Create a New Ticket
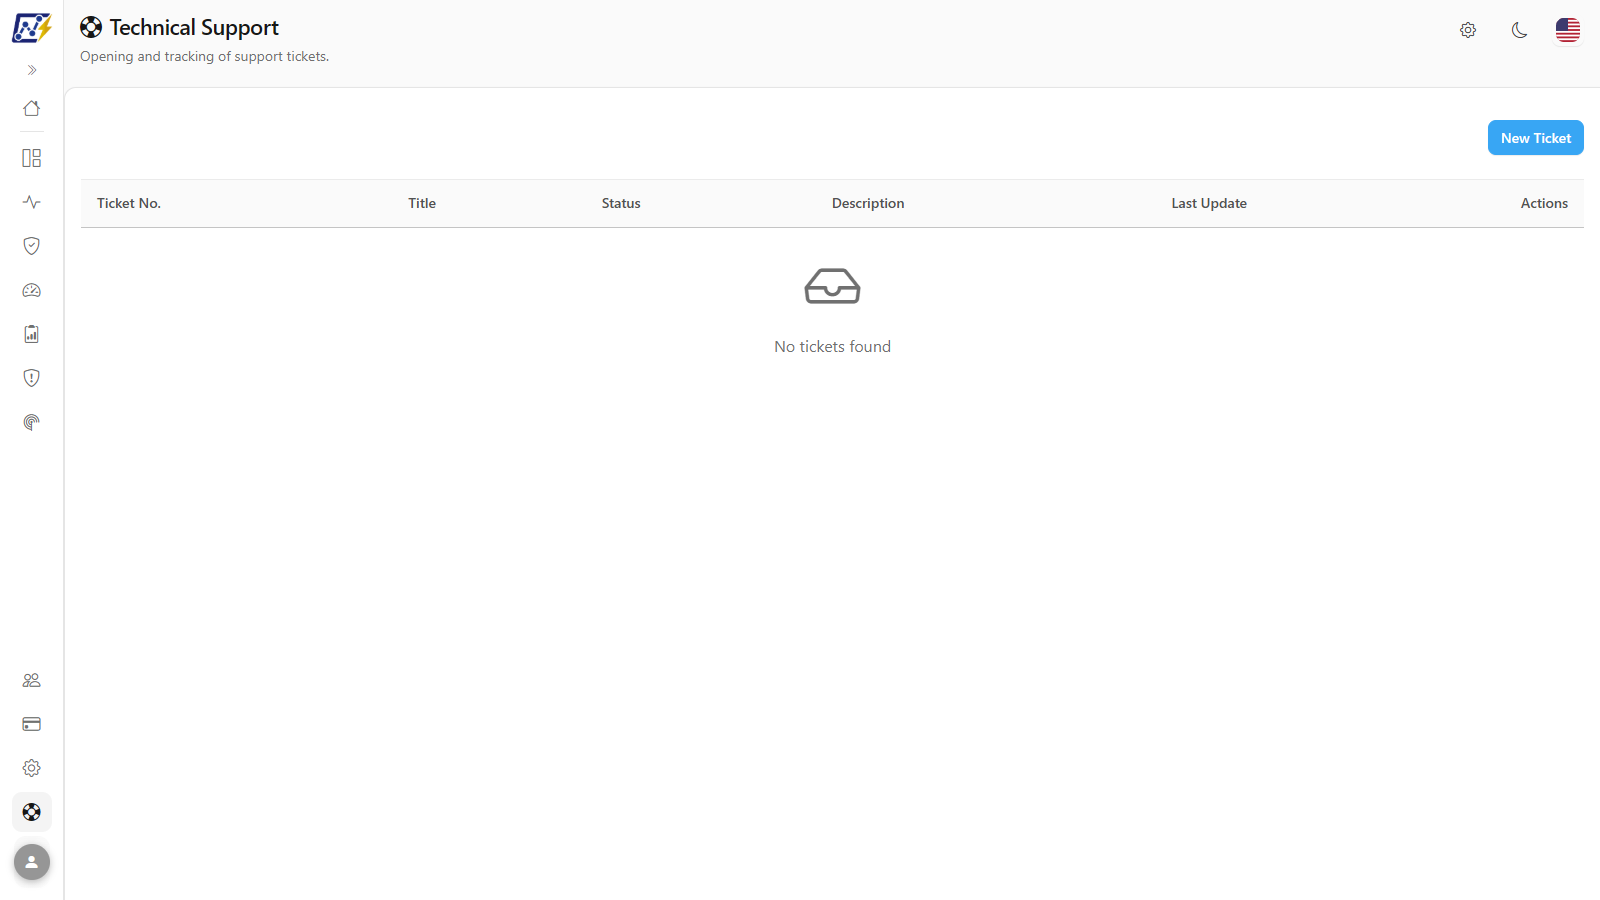 (1536, 138)
